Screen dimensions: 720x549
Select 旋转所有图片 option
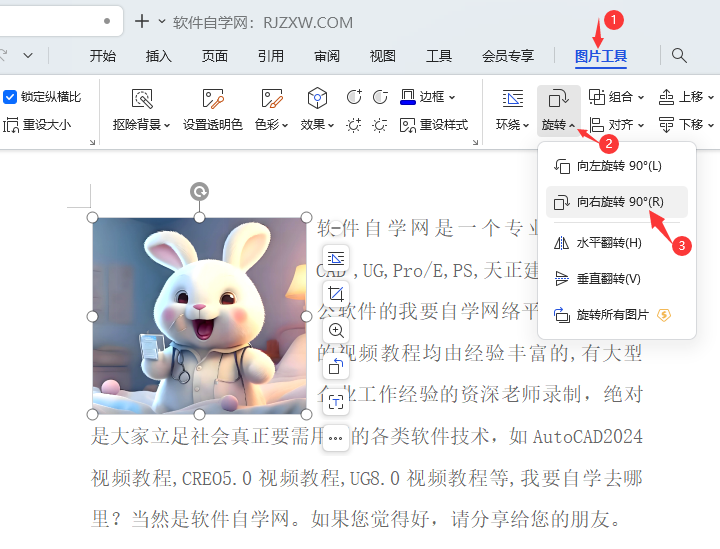click(x=617, y=315)
